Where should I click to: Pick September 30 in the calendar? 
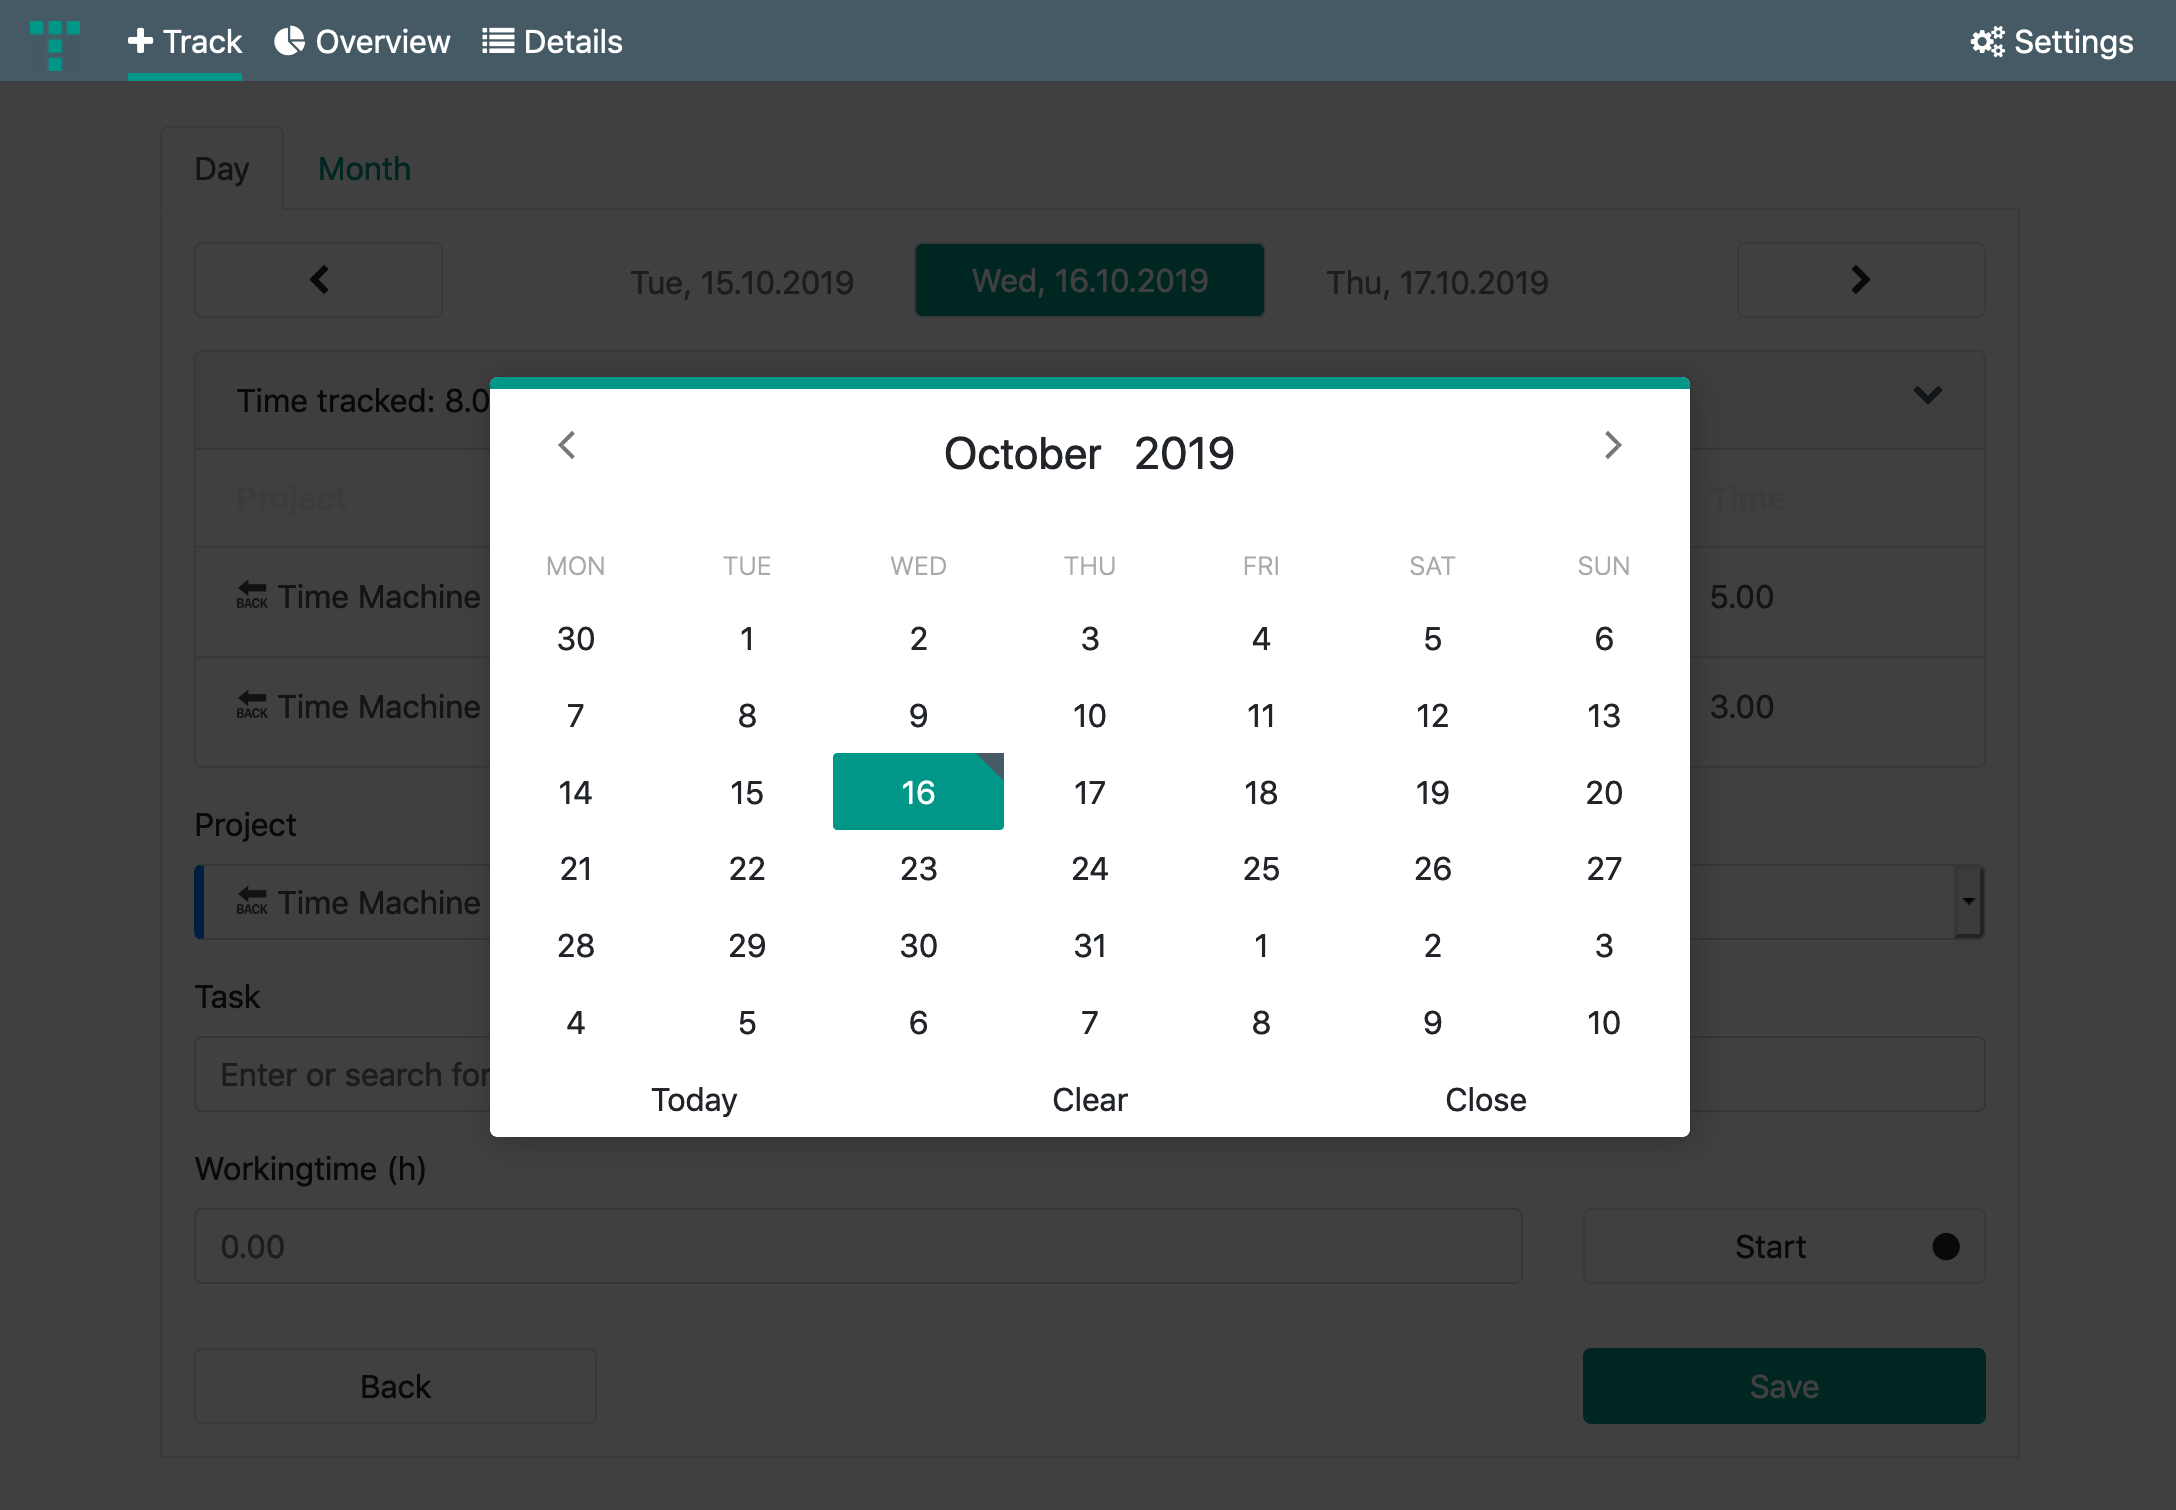pyautogui.click(x=576, y=639)
